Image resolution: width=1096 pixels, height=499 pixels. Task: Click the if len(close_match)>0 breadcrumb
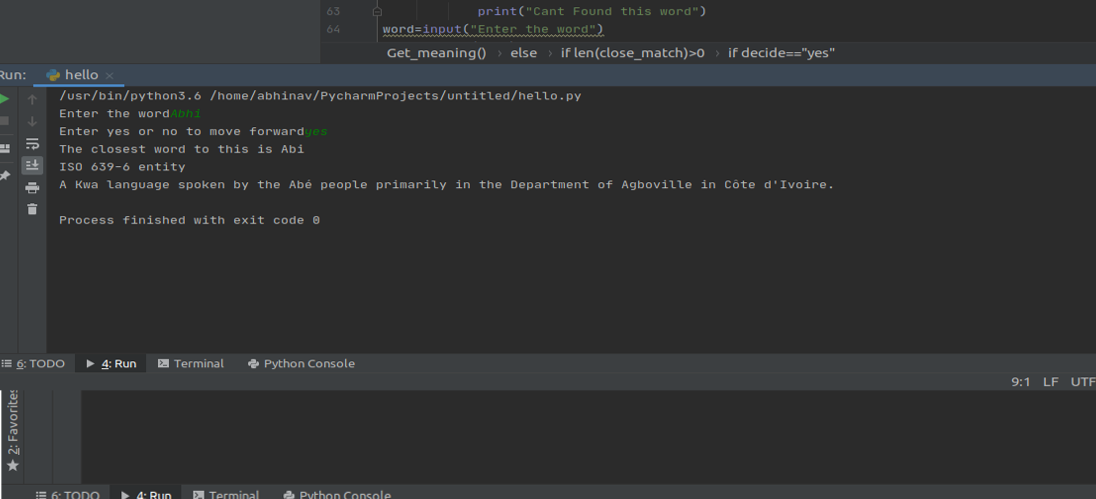pyautogui.click(x=633, y=53)
